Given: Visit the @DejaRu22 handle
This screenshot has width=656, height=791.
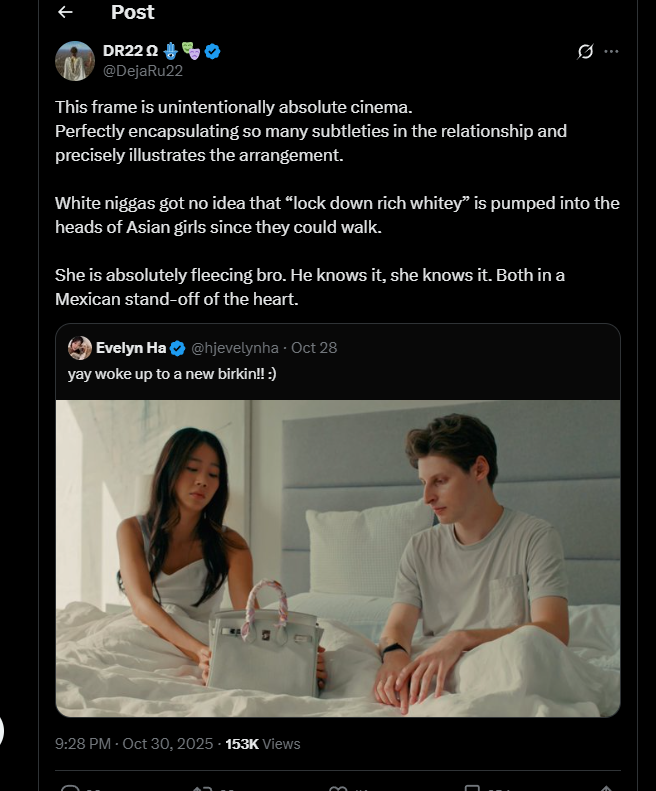Looking at the screenshot, I should pos(143,71).
